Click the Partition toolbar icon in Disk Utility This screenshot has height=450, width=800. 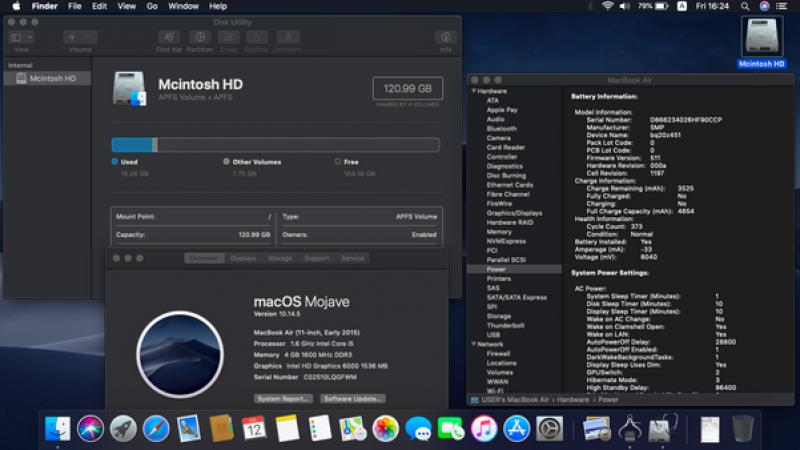point(199,37)
